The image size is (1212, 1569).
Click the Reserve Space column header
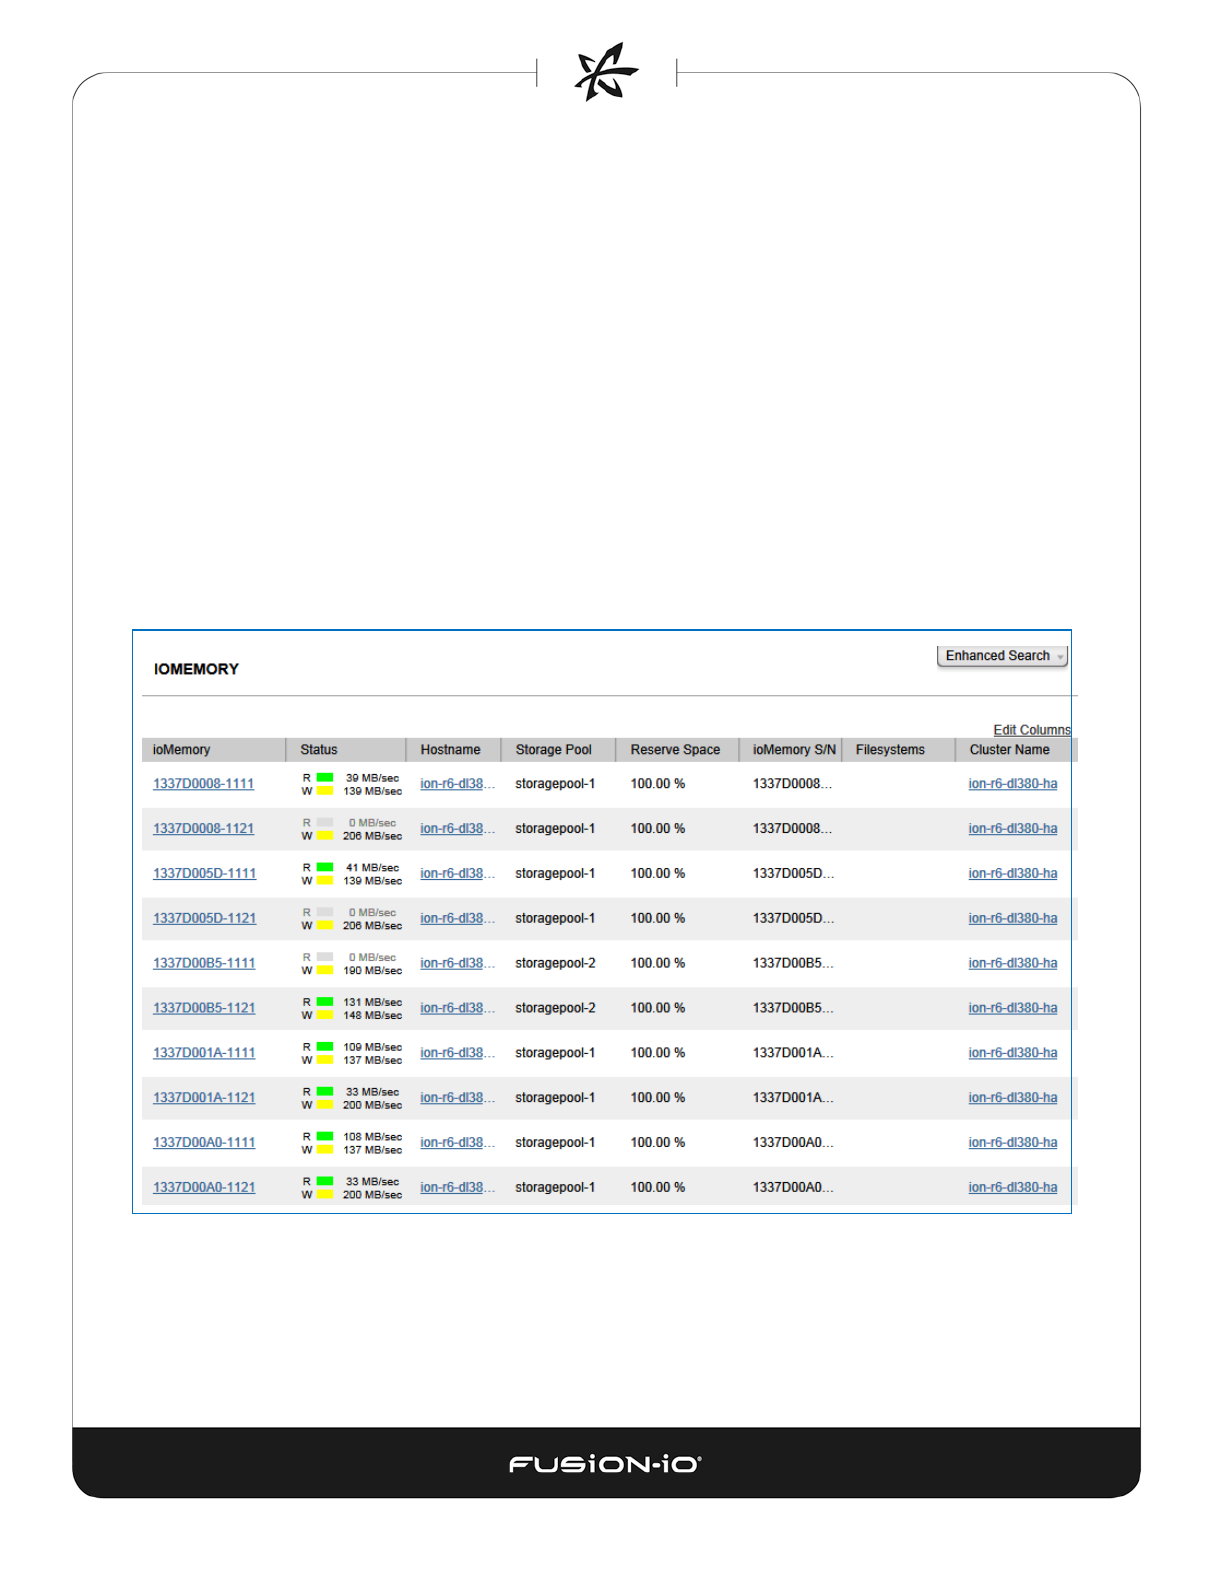pos(677,750)
